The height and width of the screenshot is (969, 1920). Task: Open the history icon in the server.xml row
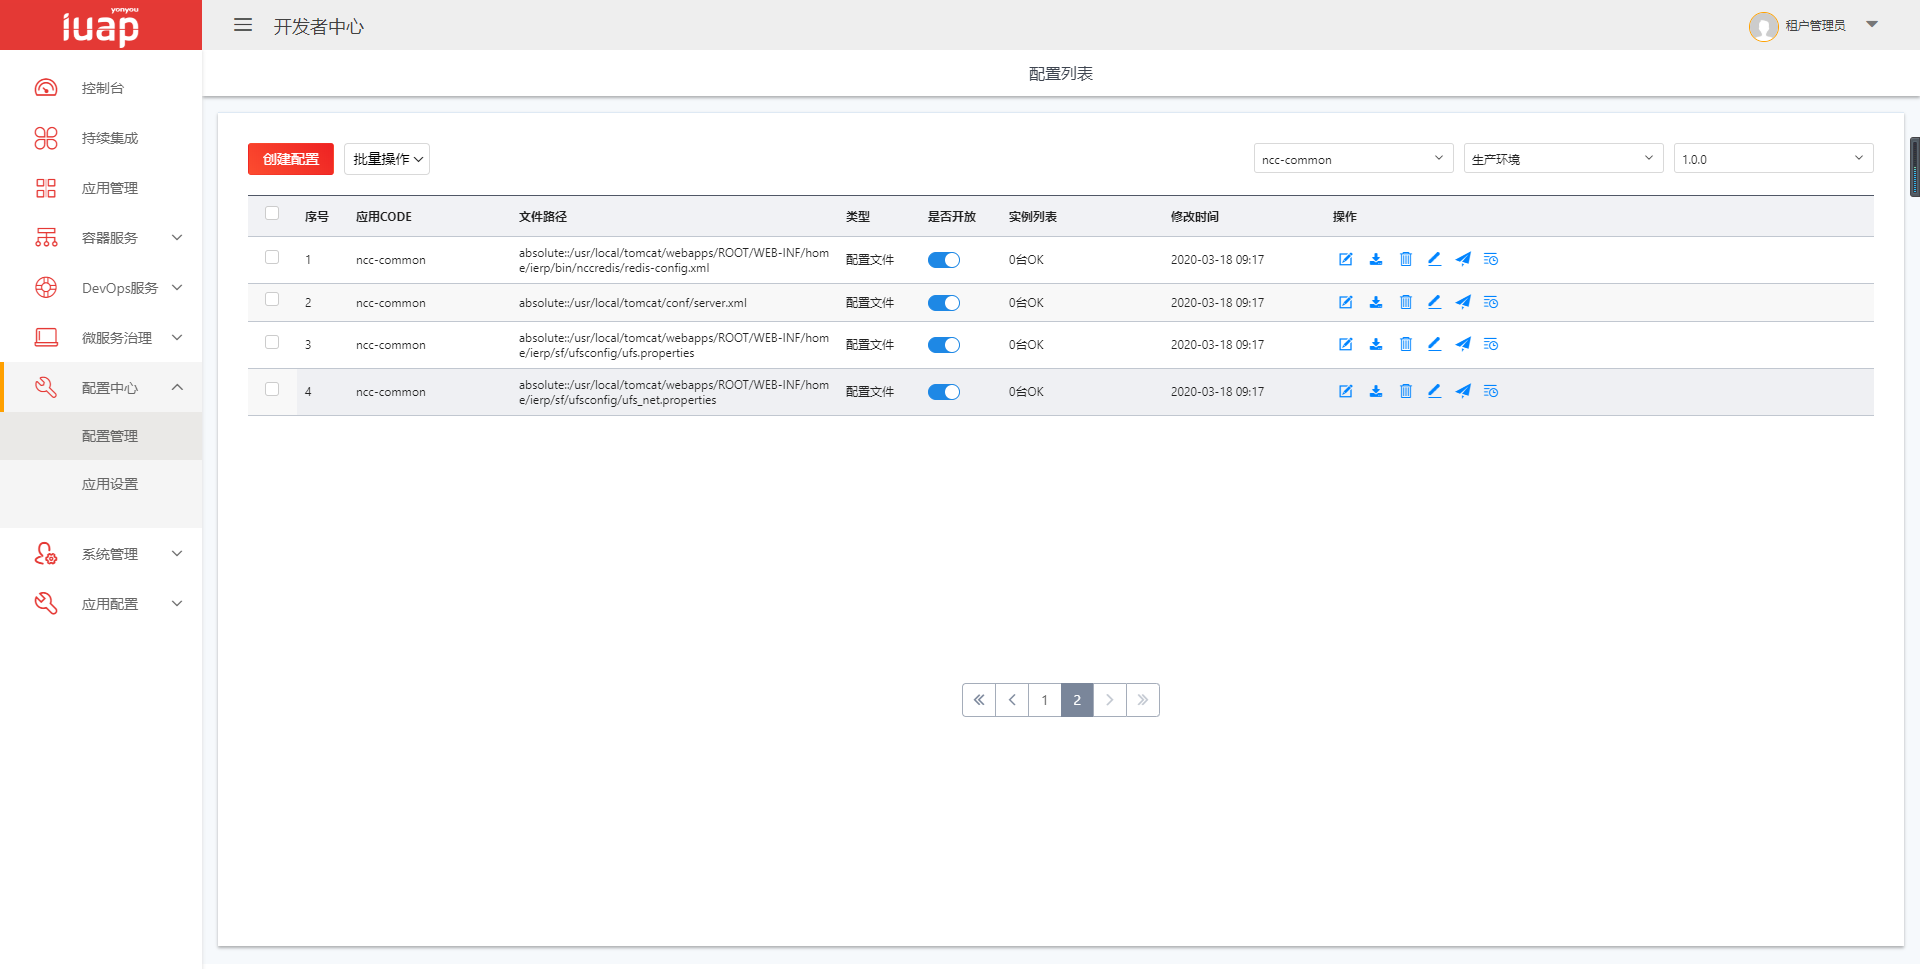[x=1491, y=302]
